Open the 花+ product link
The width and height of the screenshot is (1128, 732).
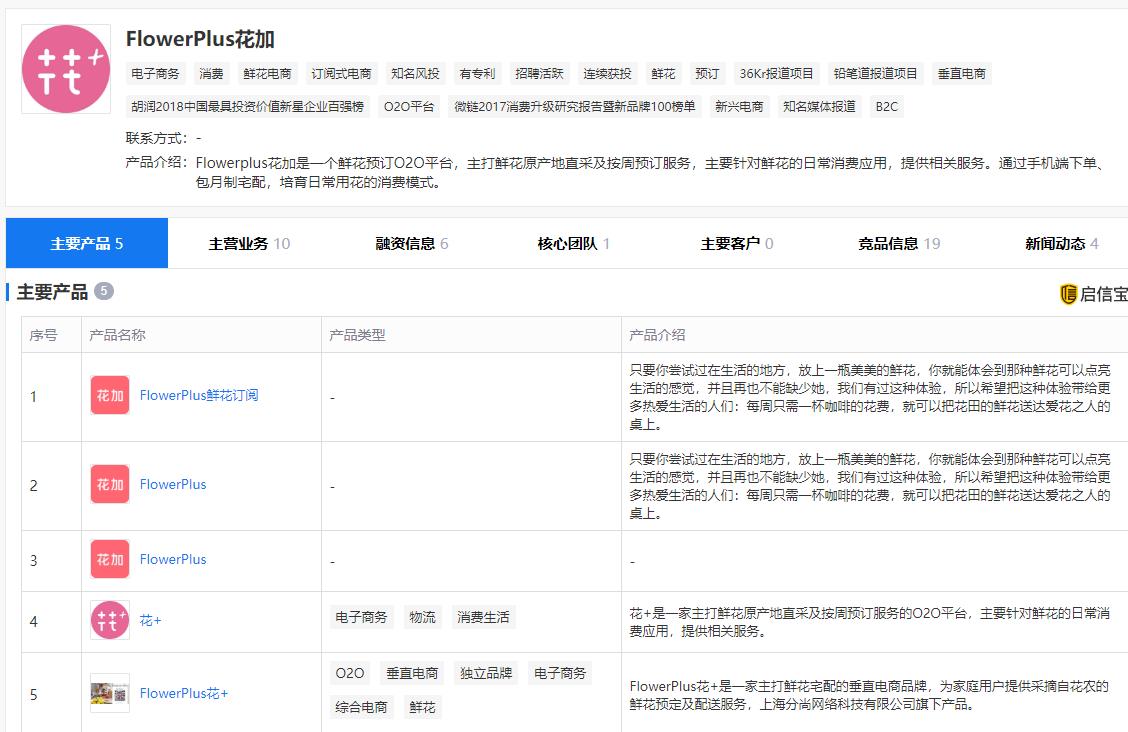(x=150, y=621)
